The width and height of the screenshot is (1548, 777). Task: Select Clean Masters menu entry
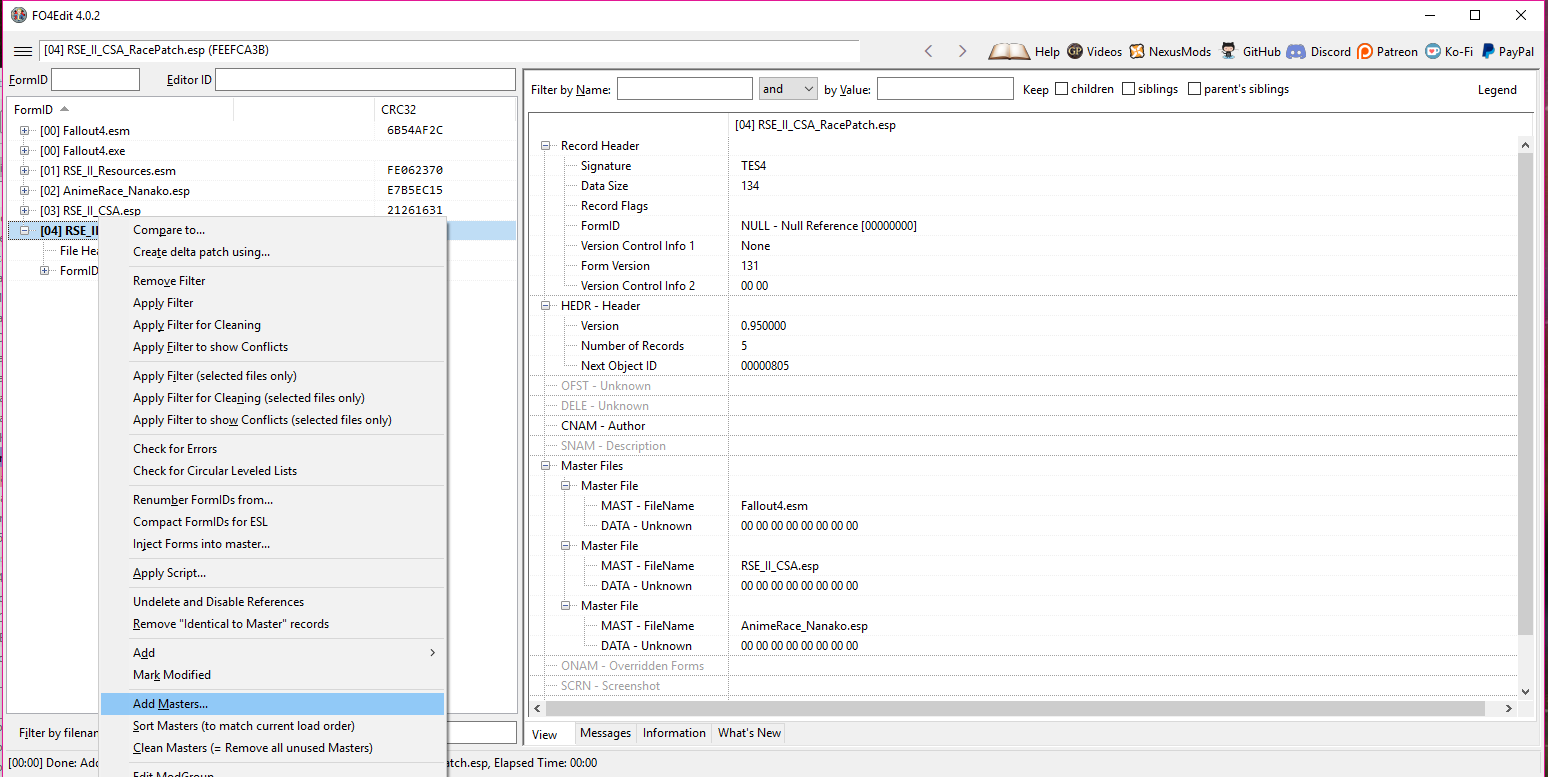[272, 748]
